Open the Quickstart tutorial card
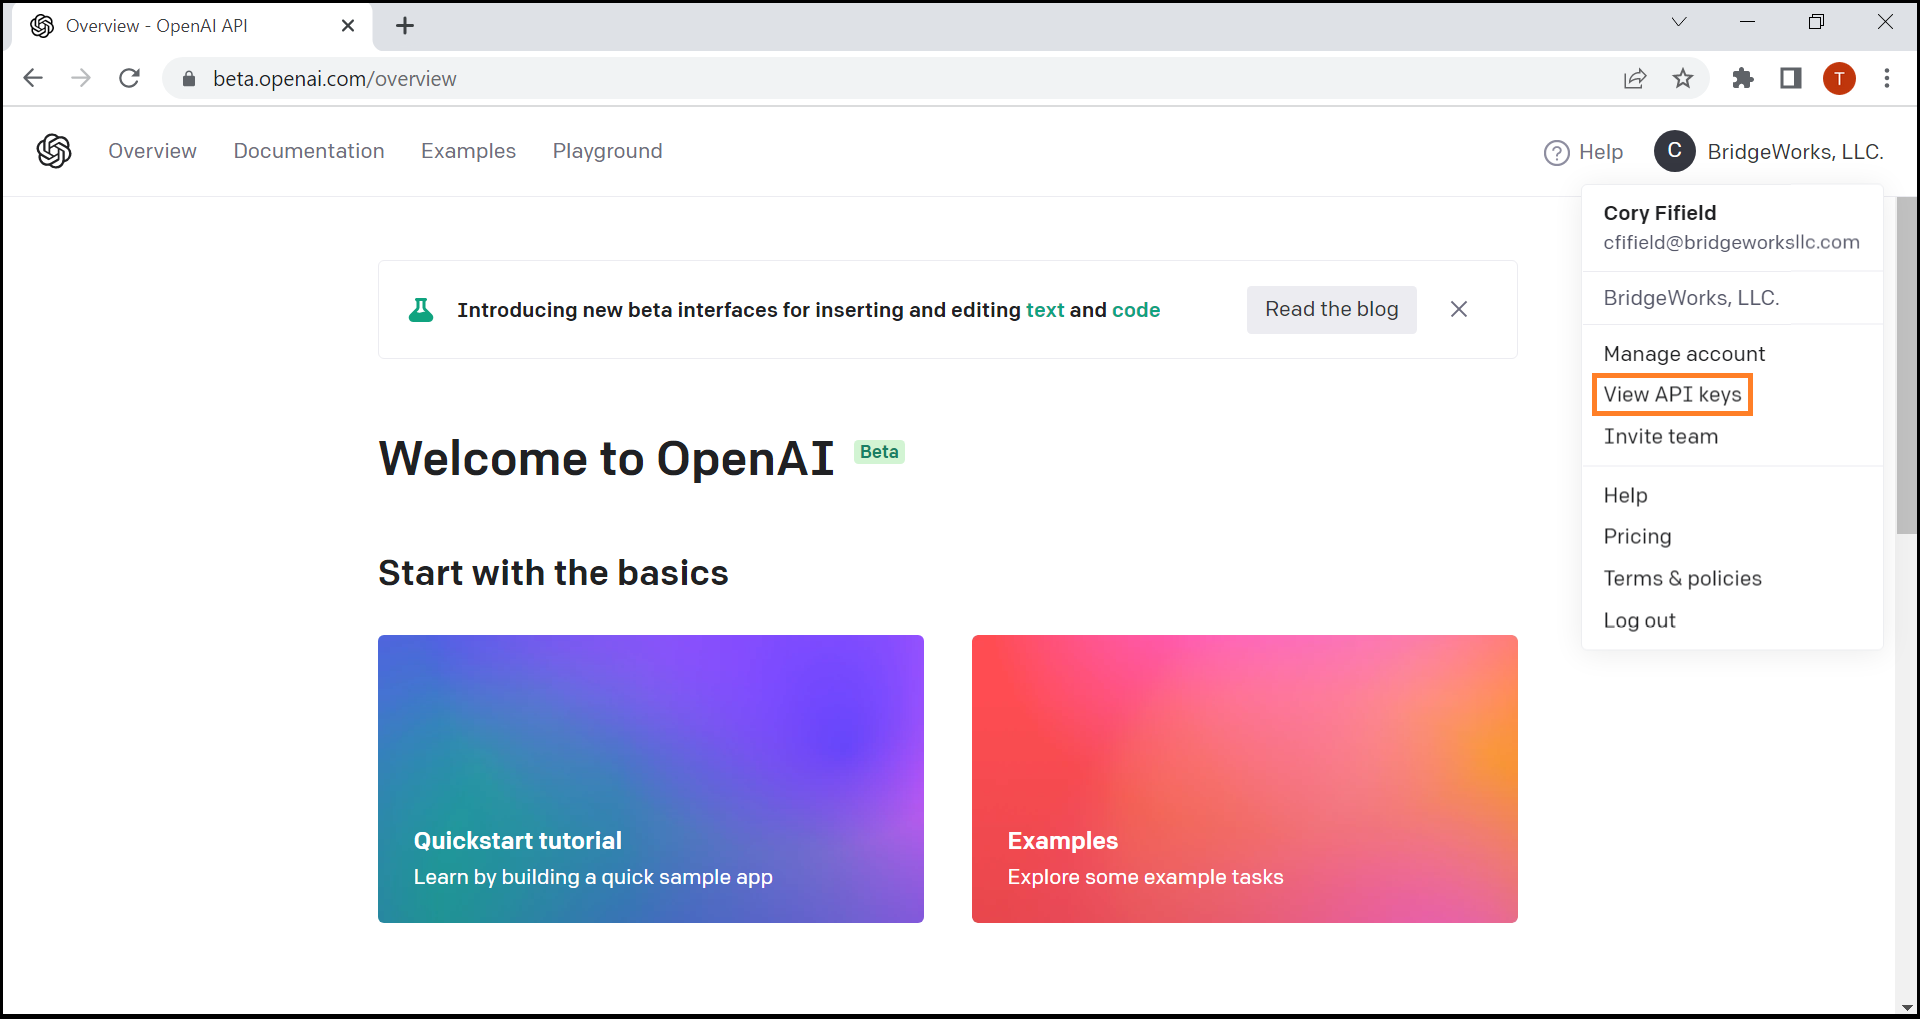Screen dimensions: 1920x1019 pyautogui.click(x=651, y=779)
